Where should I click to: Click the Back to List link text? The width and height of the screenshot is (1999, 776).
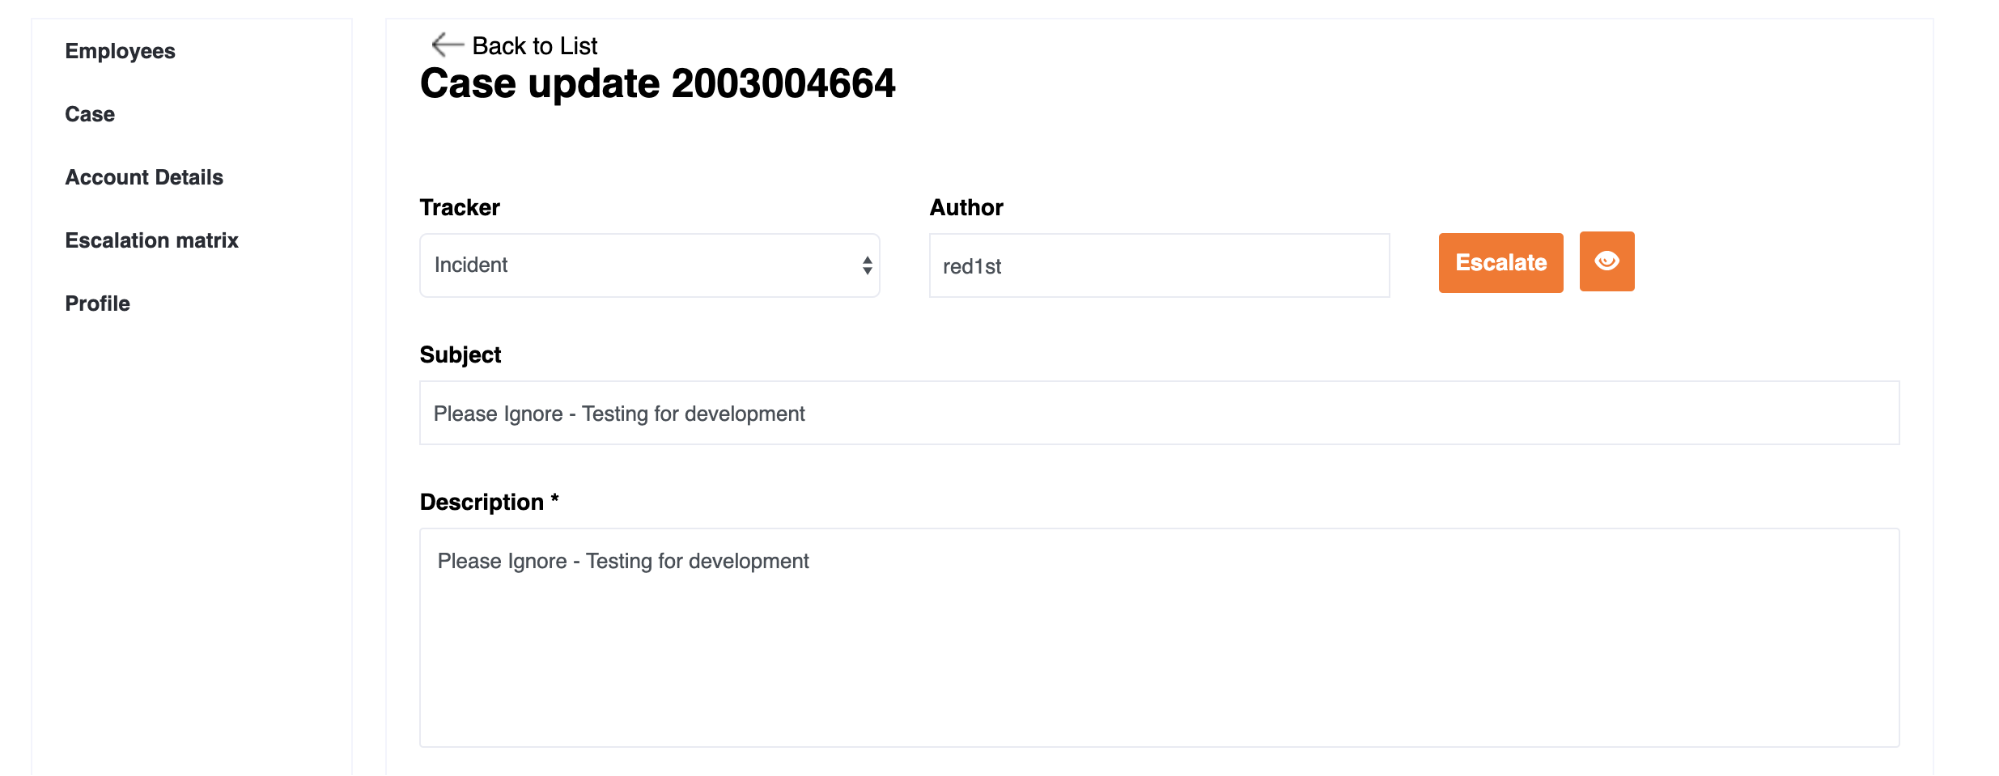(534, 46)
